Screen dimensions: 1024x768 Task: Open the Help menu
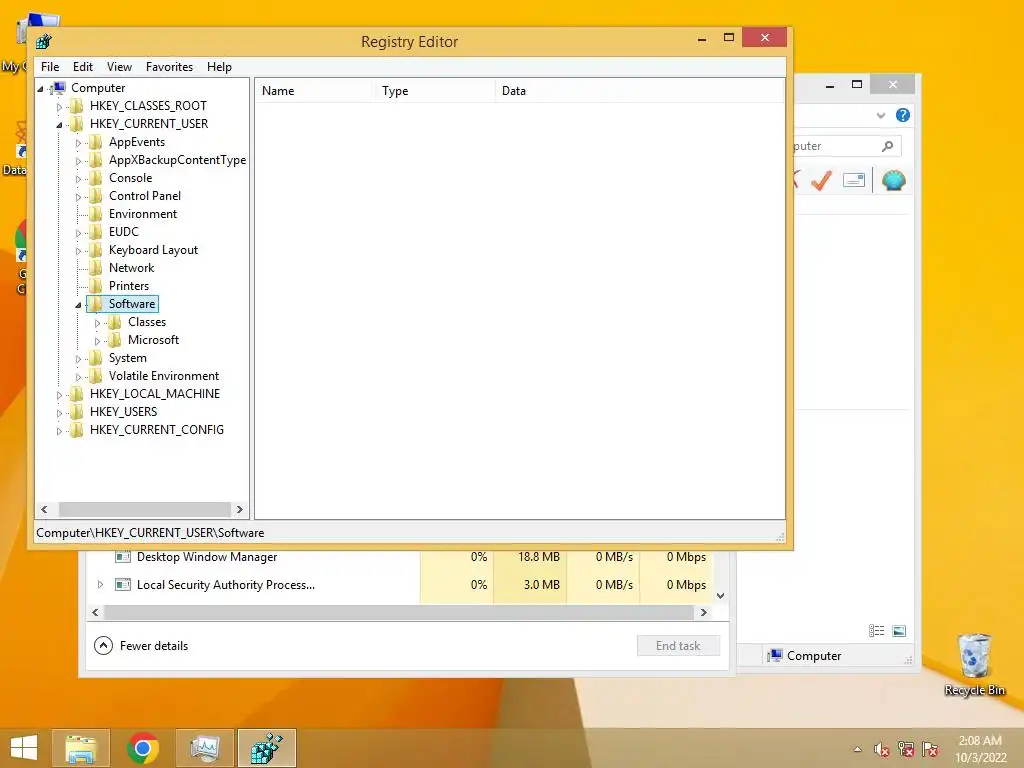click(x=219, y=67)
